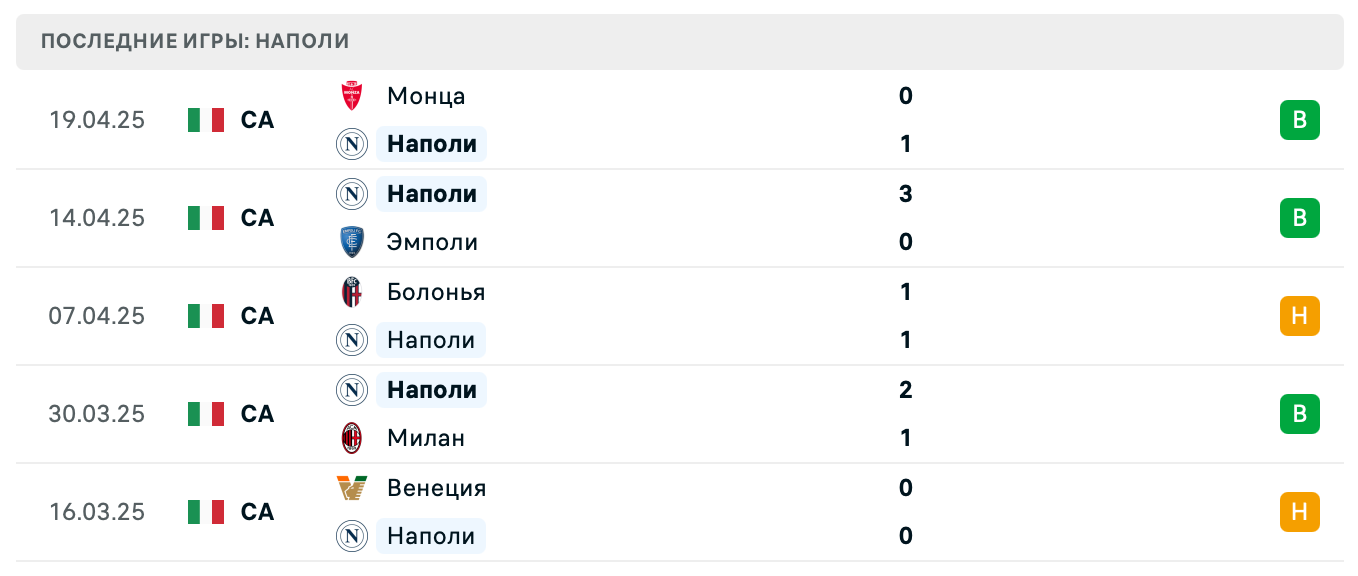The image size is (1358, 576).
Task: Open the Монца team link
Action: point(426,96)
